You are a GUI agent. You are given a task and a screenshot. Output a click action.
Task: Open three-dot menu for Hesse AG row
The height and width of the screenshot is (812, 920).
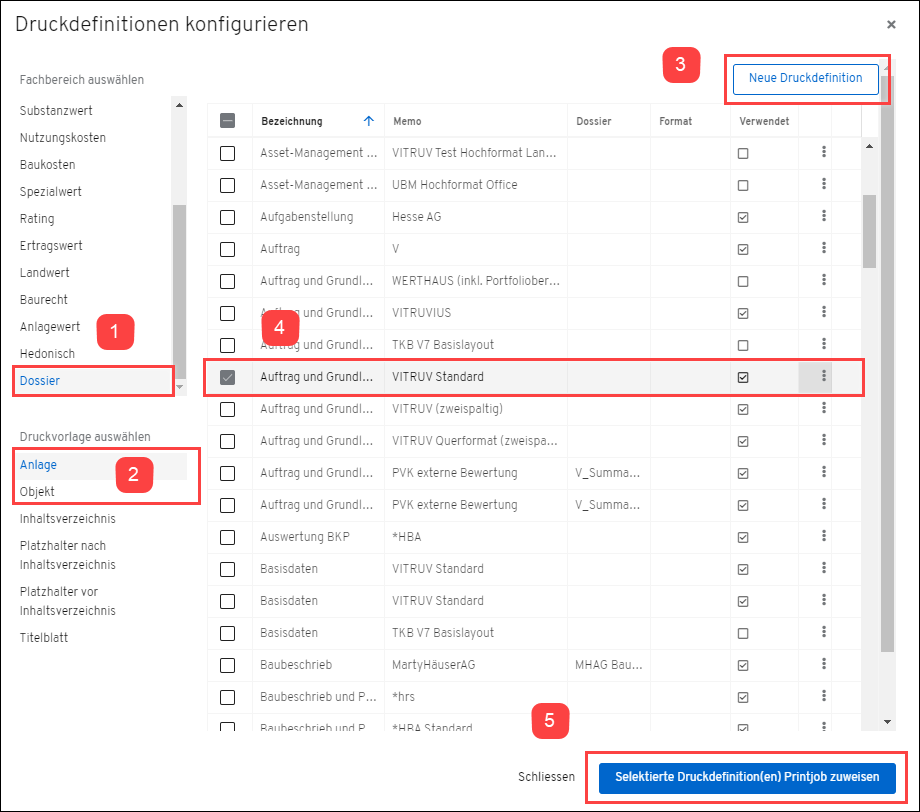(x=824, y=217)
